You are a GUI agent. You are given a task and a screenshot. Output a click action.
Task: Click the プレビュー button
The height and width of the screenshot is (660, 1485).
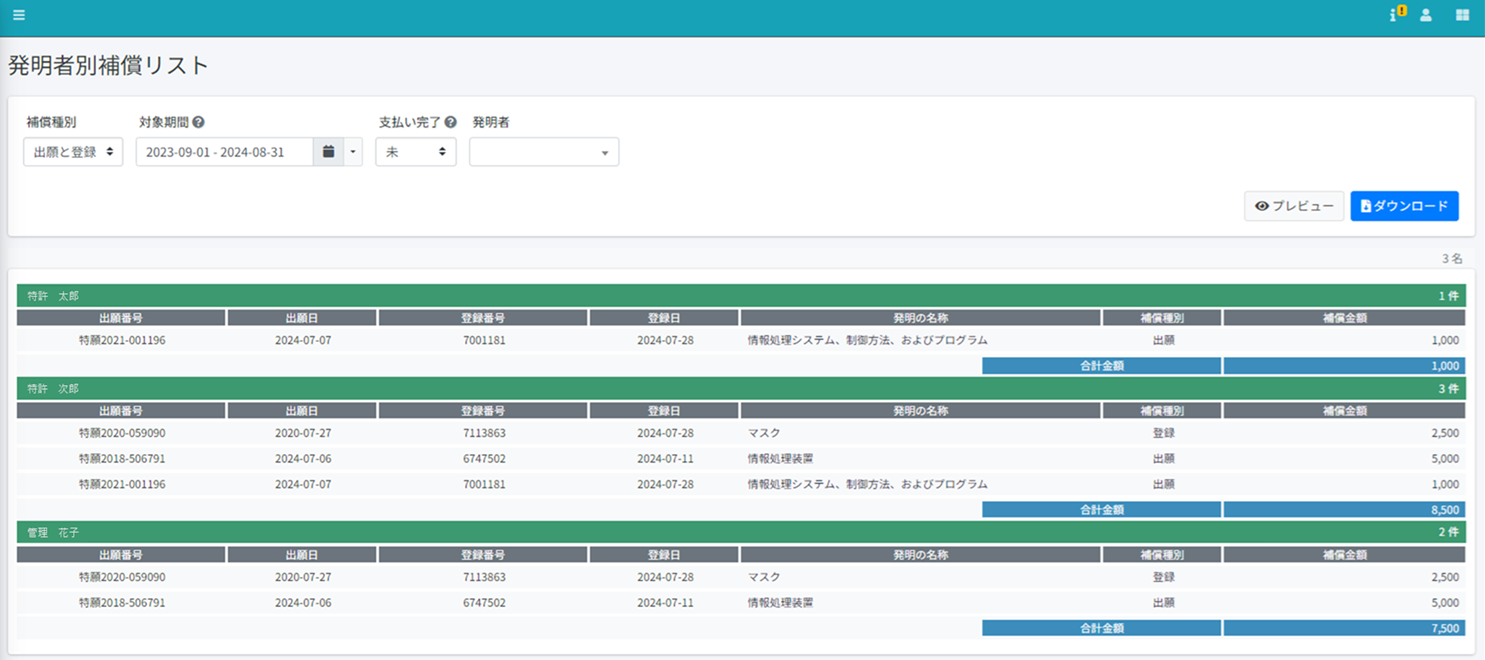tap(1294, 206)
